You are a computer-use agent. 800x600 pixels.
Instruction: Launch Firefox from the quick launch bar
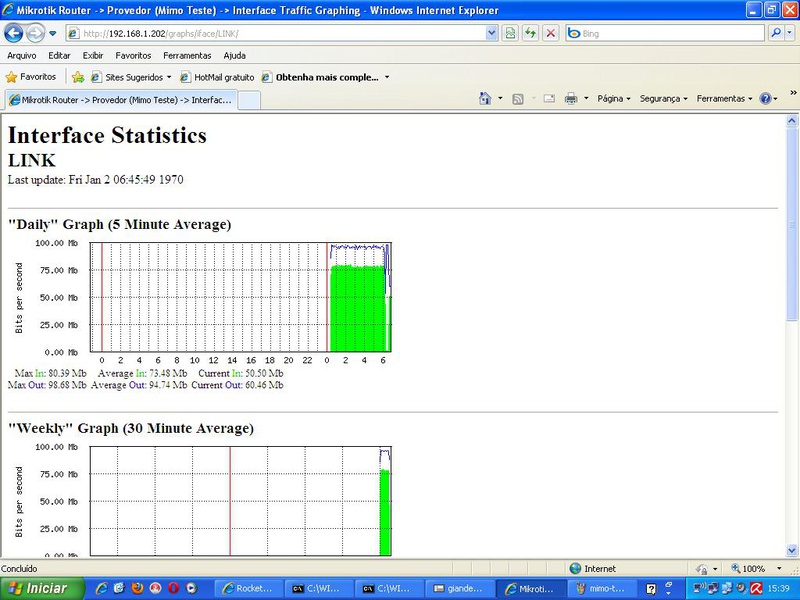tap(137, 588)
